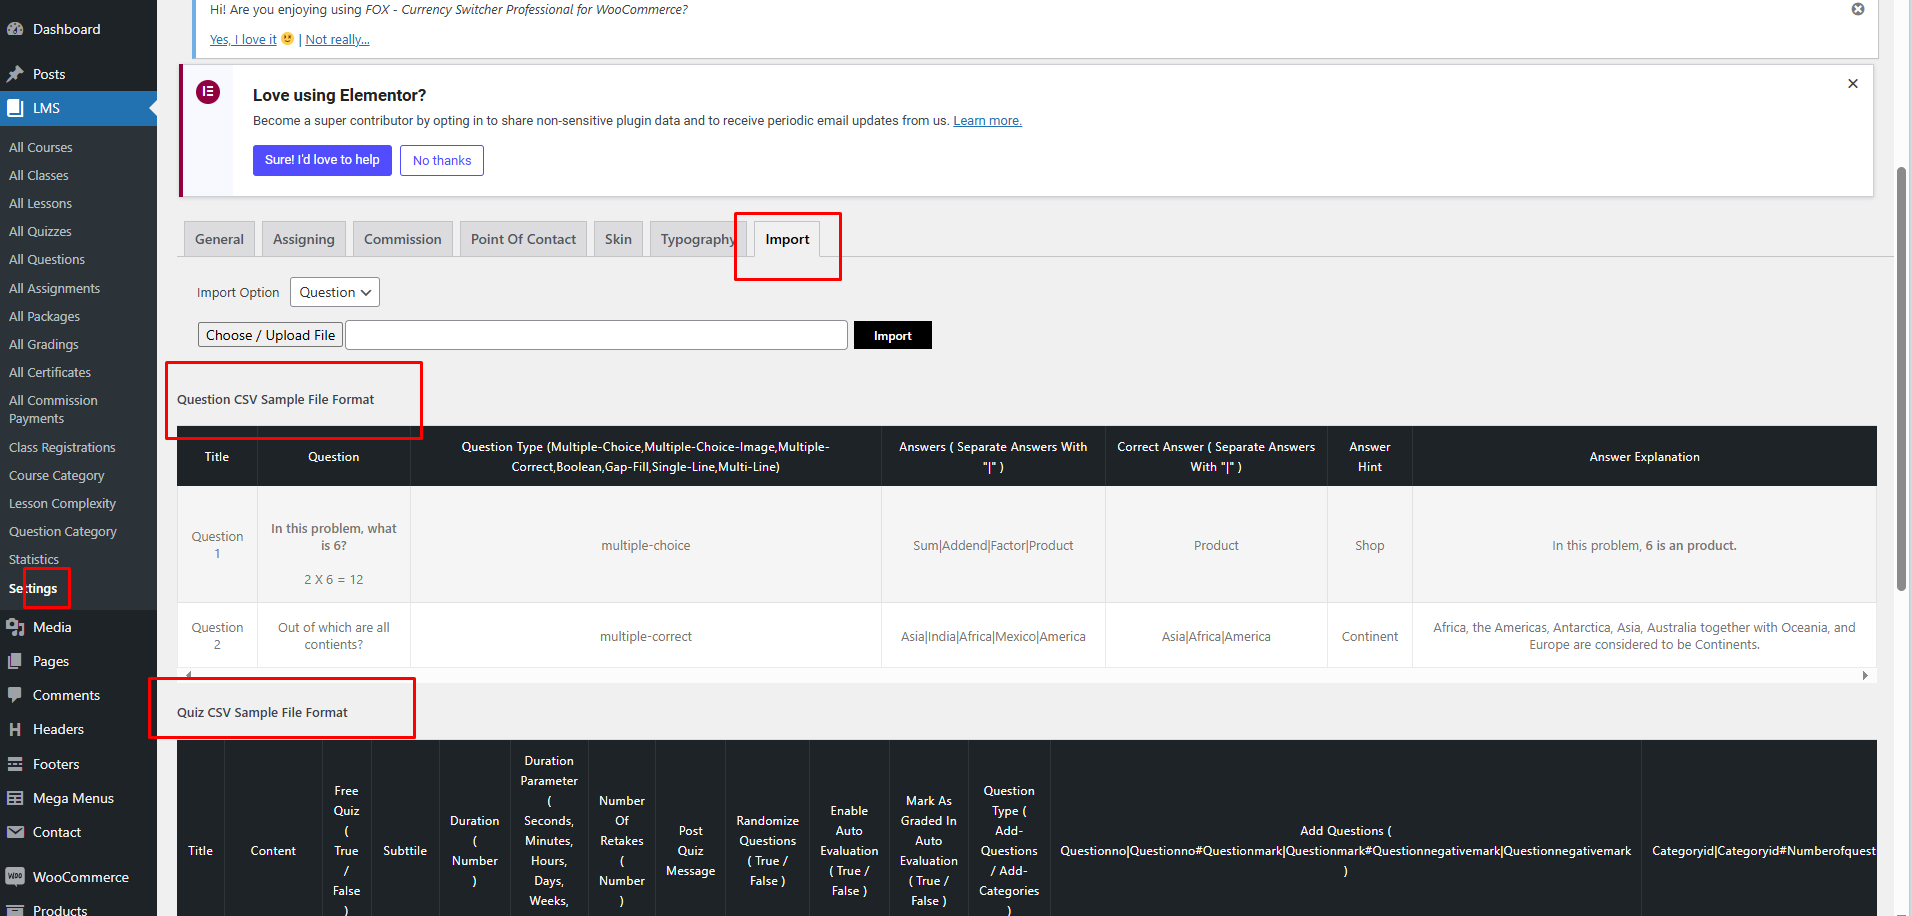This screenshot has height=916, width=1912.
Task: Open All Assignments in LMS menu
Action: point(54,288)
